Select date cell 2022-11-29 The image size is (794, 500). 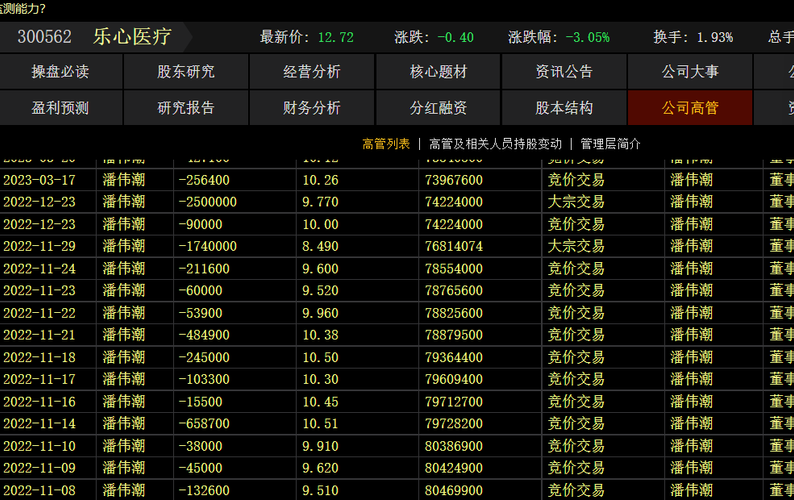(x=39, y=246)
